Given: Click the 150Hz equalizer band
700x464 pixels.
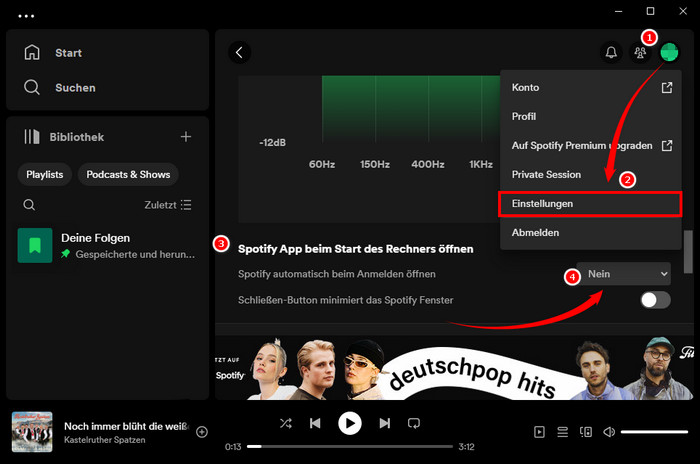Looking at the screenshot, I should coord(375,164).
